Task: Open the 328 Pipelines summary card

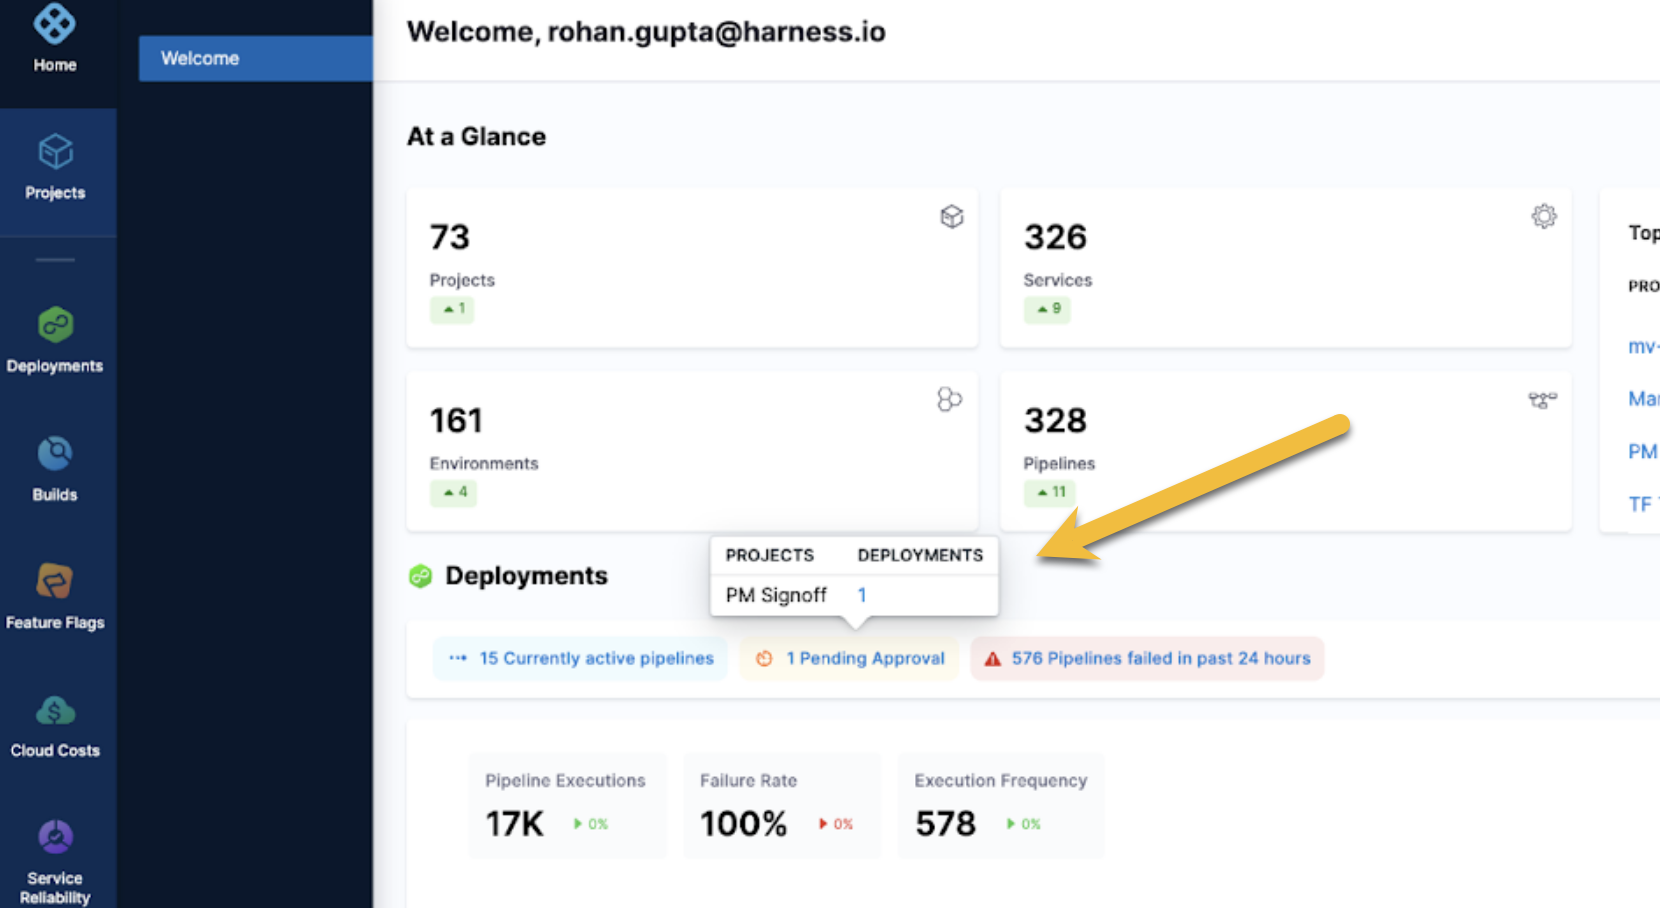Action: [x=1285, y=451]
